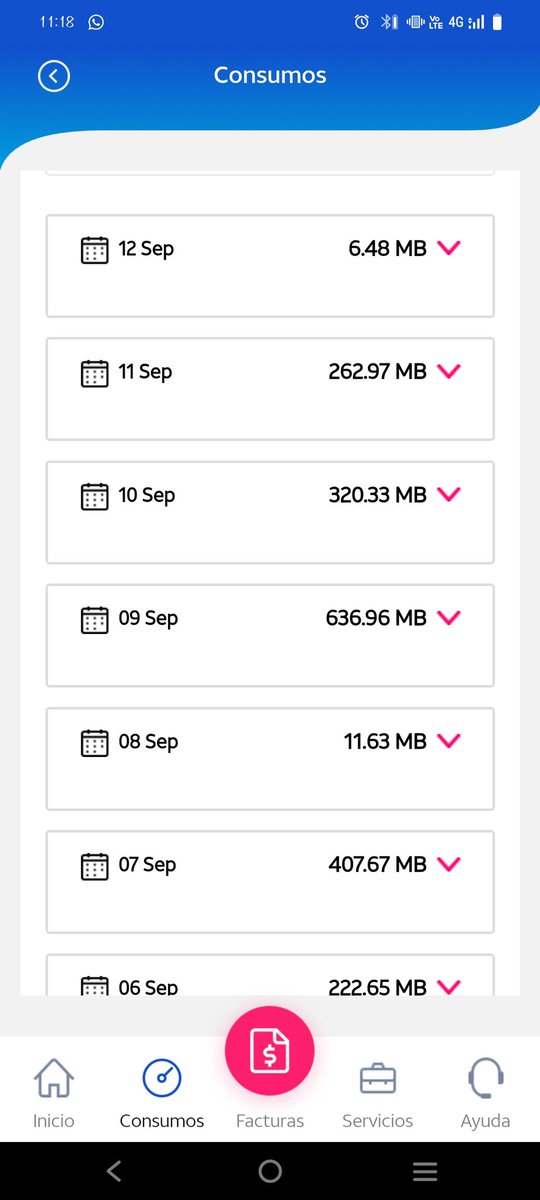Switch to the Servicios tab label

coord(378,1121)
